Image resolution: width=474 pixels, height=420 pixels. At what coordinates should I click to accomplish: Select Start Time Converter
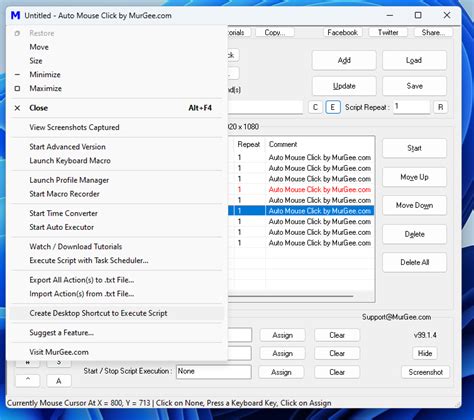click(x=117, y=213)
